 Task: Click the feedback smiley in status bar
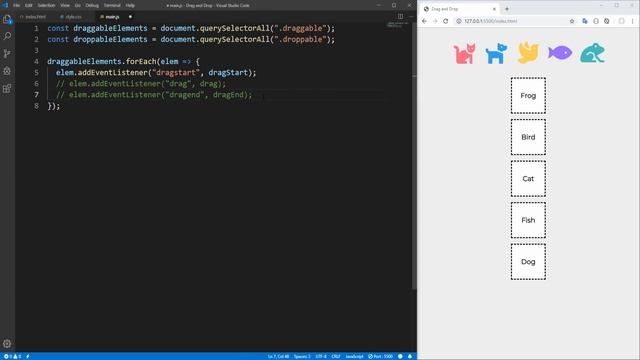[400, 356]
